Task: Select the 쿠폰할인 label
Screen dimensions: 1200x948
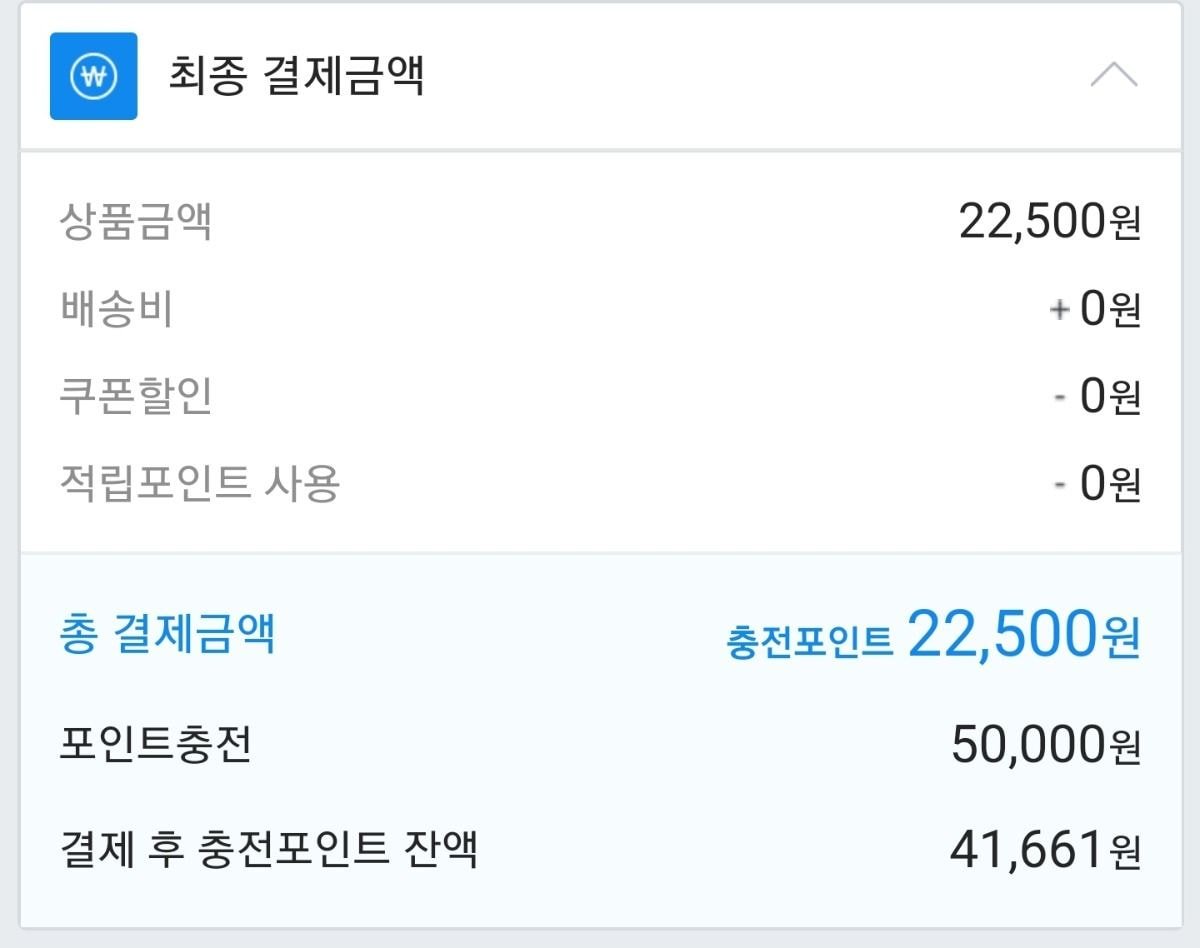Action: coord(135,397)
